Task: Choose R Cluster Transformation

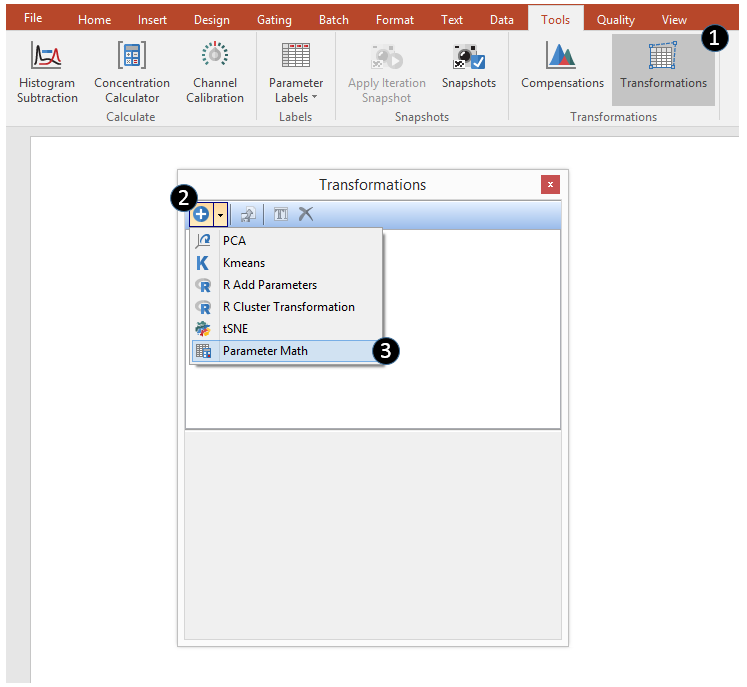Action: coord(288,307)
